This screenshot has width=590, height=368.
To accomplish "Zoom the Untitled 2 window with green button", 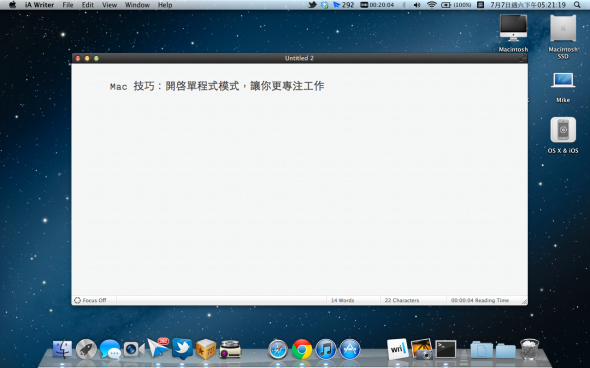I will point(96,58).
